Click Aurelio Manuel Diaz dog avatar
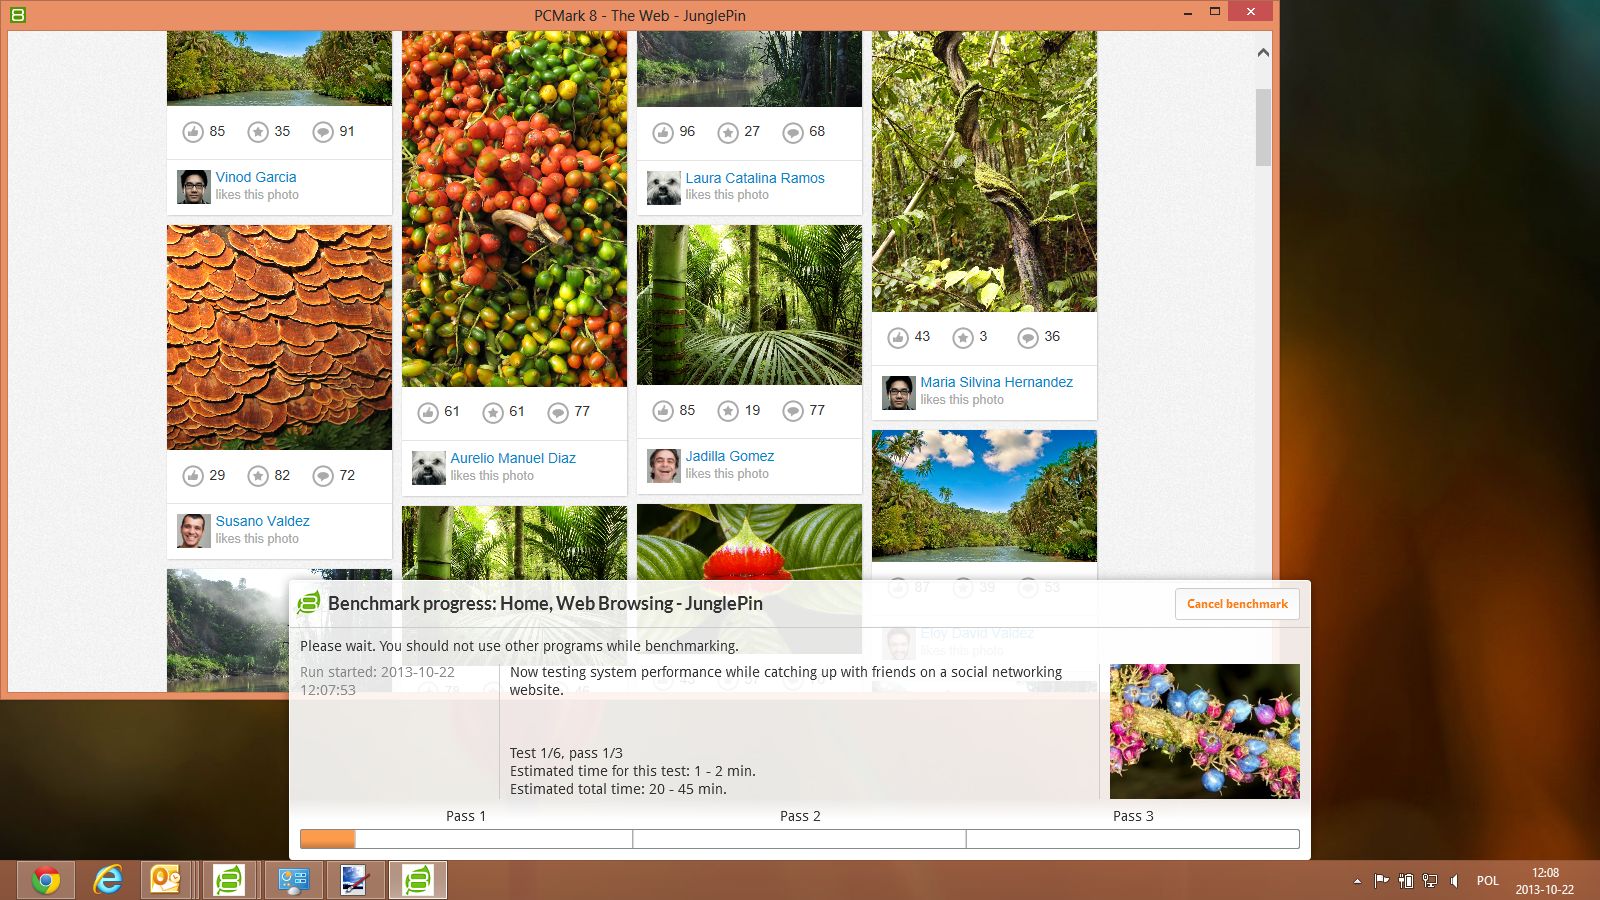 point(429,468)
